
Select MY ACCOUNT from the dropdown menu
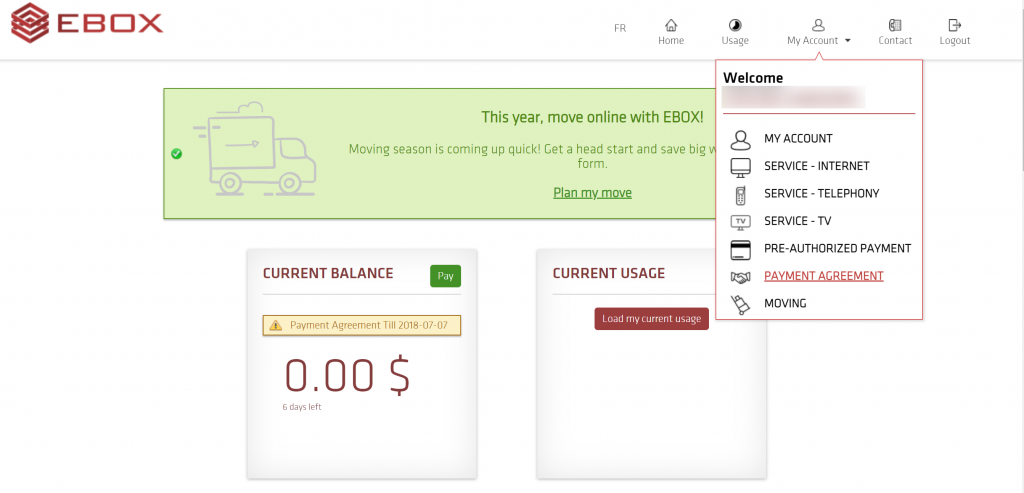(x=798, y=139)
